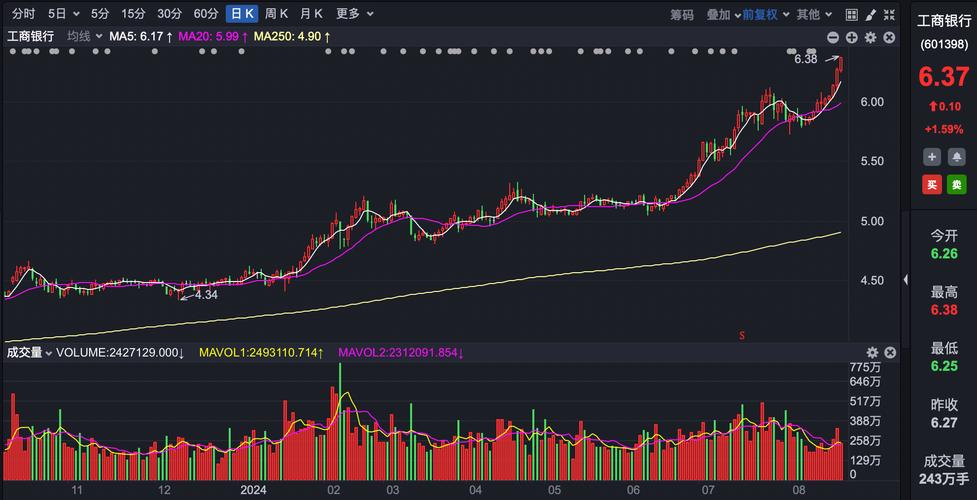Zoom in the K-line chart with plus icon
Viewport: 977px width, 500px height.
pos(852,37)
